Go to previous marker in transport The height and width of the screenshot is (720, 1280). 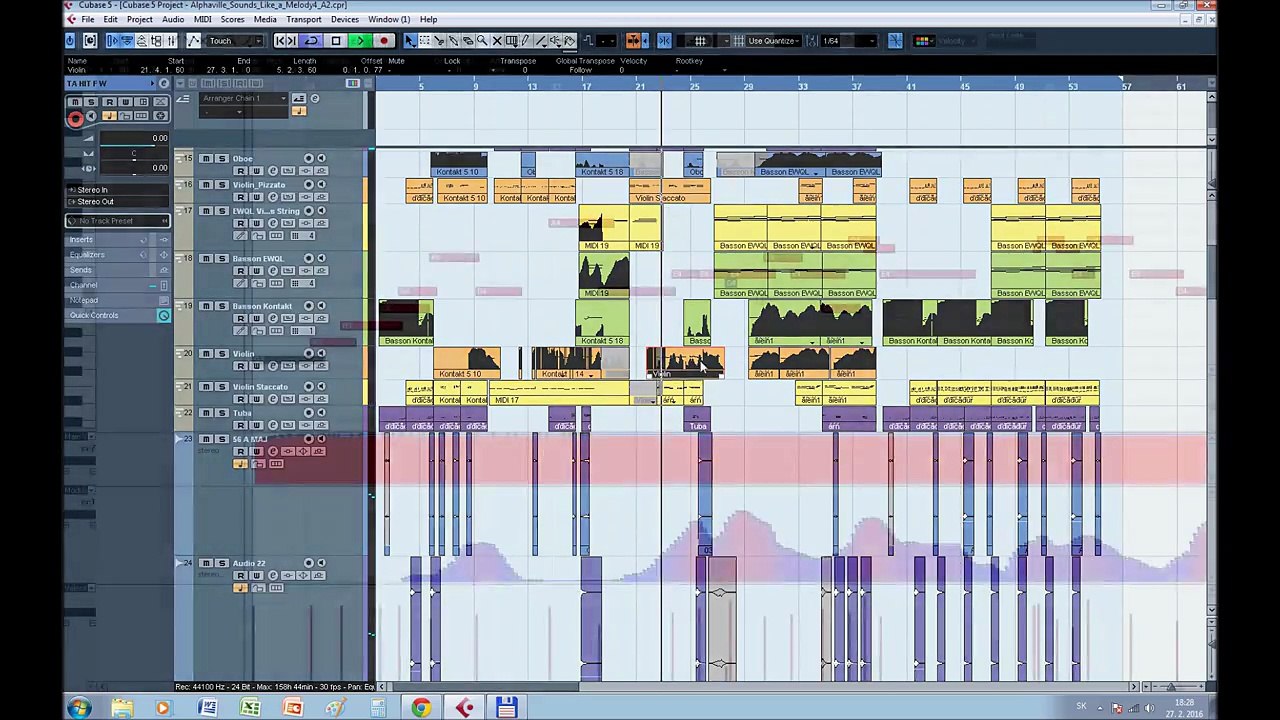click(279, 41)
